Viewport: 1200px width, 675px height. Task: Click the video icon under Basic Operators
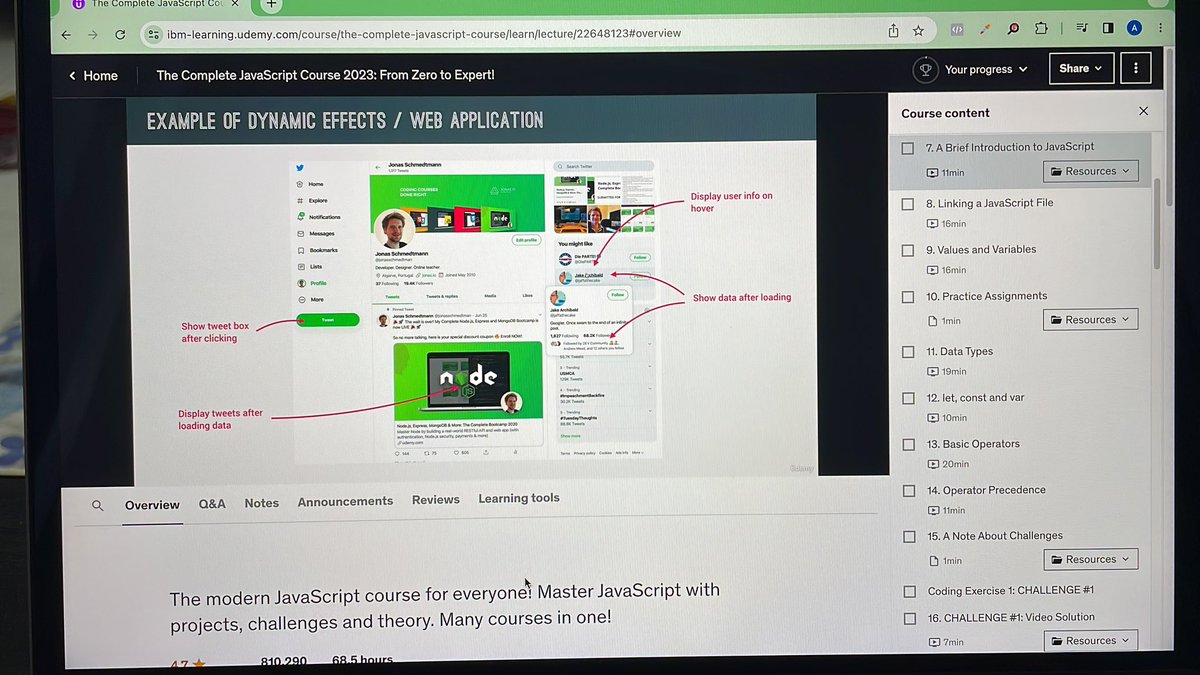932,464
